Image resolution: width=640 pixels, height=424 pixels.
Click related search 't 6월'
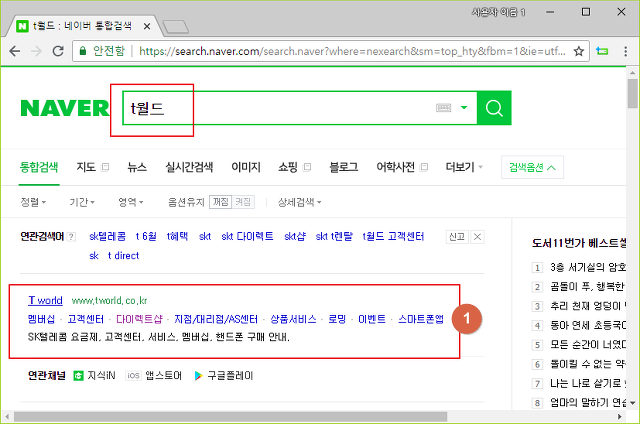[146, 236]
